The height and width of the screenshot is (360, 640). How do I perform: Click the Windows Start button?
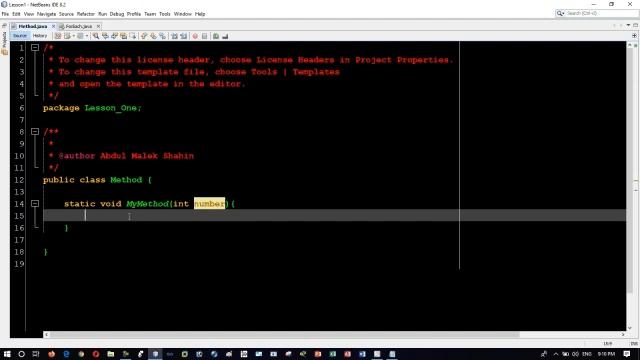tap(7, 354)
